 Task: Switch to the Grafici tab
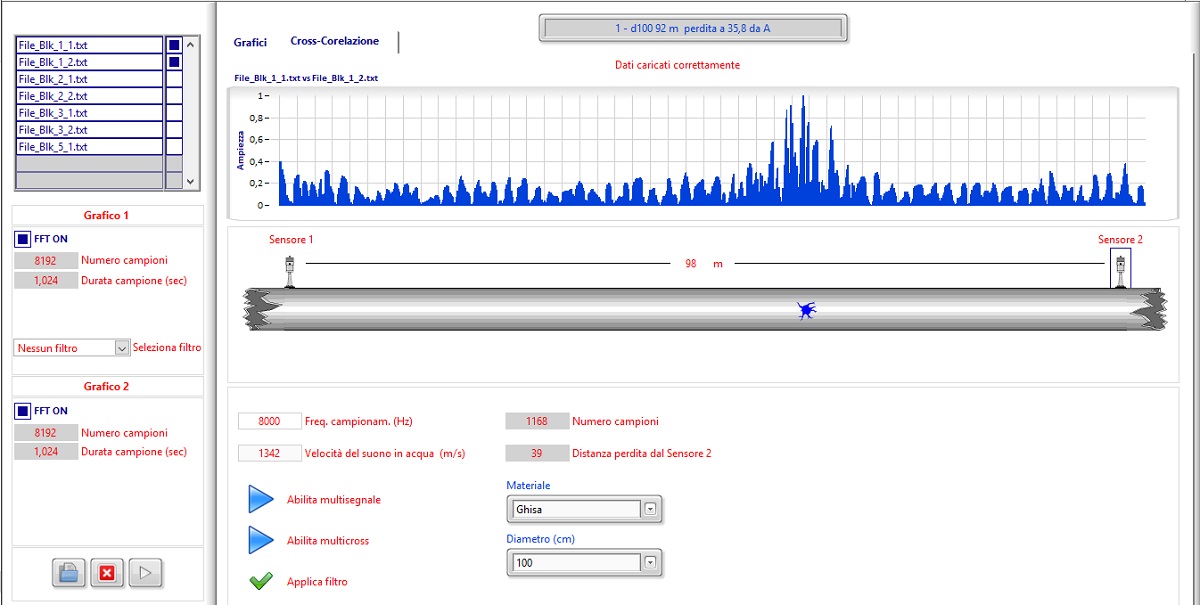click(x=250, y=42)
